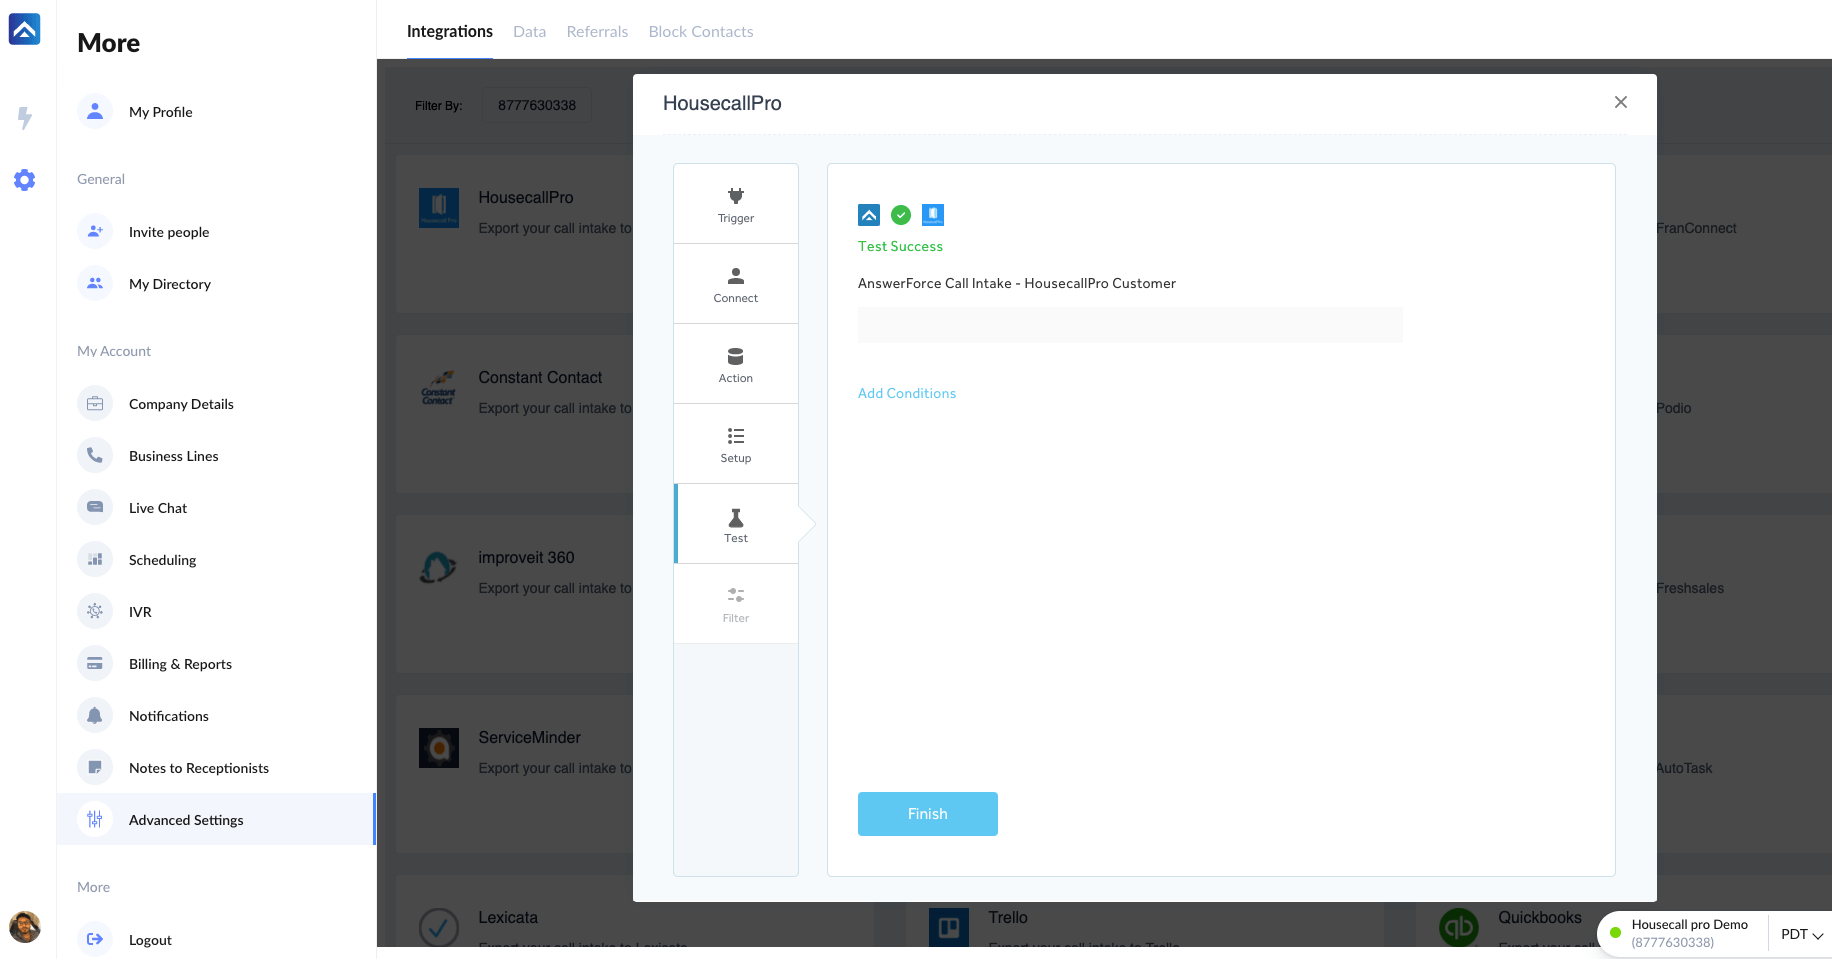Close the HousecallPro dialog
The image size is (1832, 959).
pos(1621,102)
